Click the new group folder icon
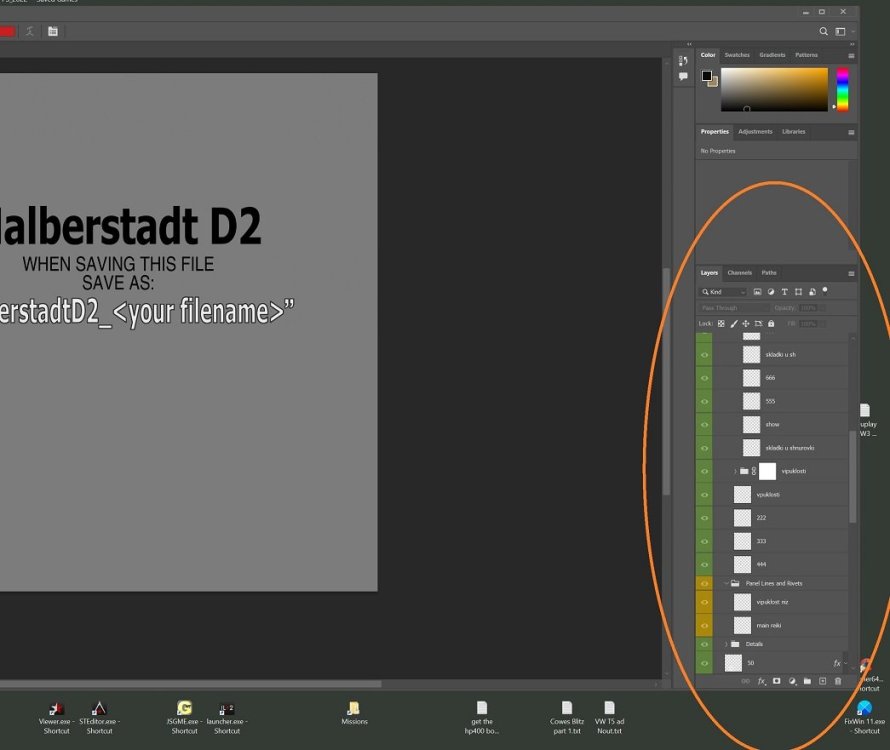The image size is (890, 750). point(807,681)
